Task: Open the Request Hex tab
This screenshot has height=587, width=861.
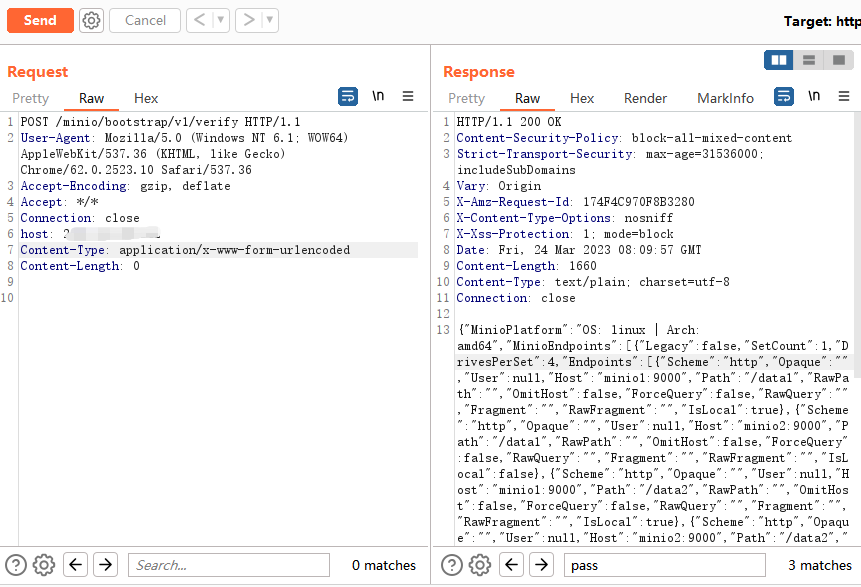Action: (x=146, y=98)
